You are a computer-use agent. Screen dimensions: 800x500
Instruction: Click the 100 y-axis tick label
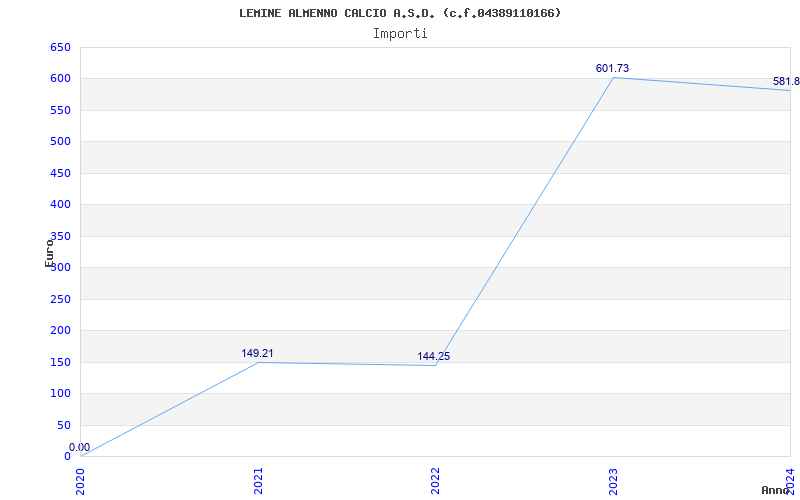tap(60, 393)
